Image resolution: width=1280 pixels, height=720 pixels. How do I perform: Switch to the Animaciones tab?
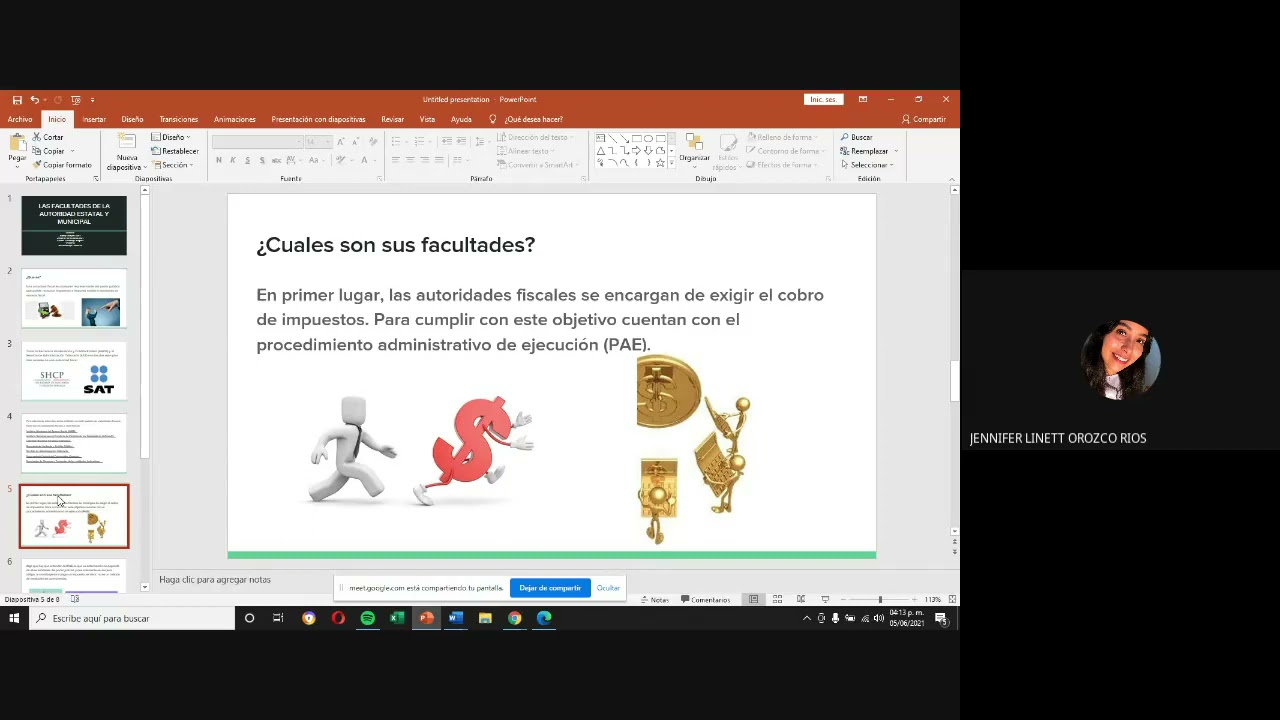click(x=235, y=119)
